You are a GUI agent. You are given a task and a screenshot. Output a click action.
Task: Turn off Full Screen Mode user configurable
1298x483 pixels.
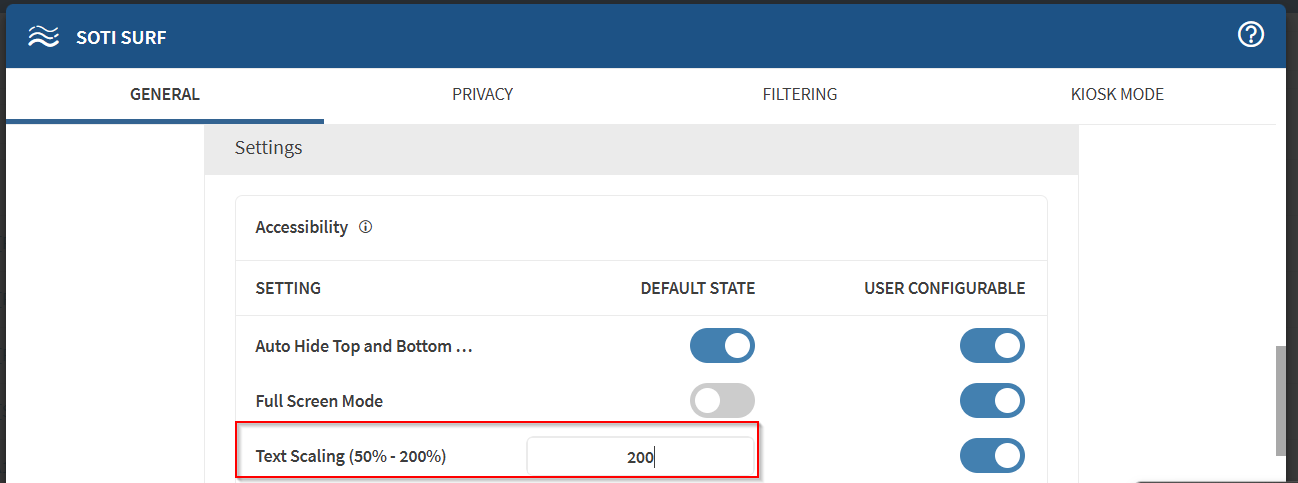tap(992, 401)
